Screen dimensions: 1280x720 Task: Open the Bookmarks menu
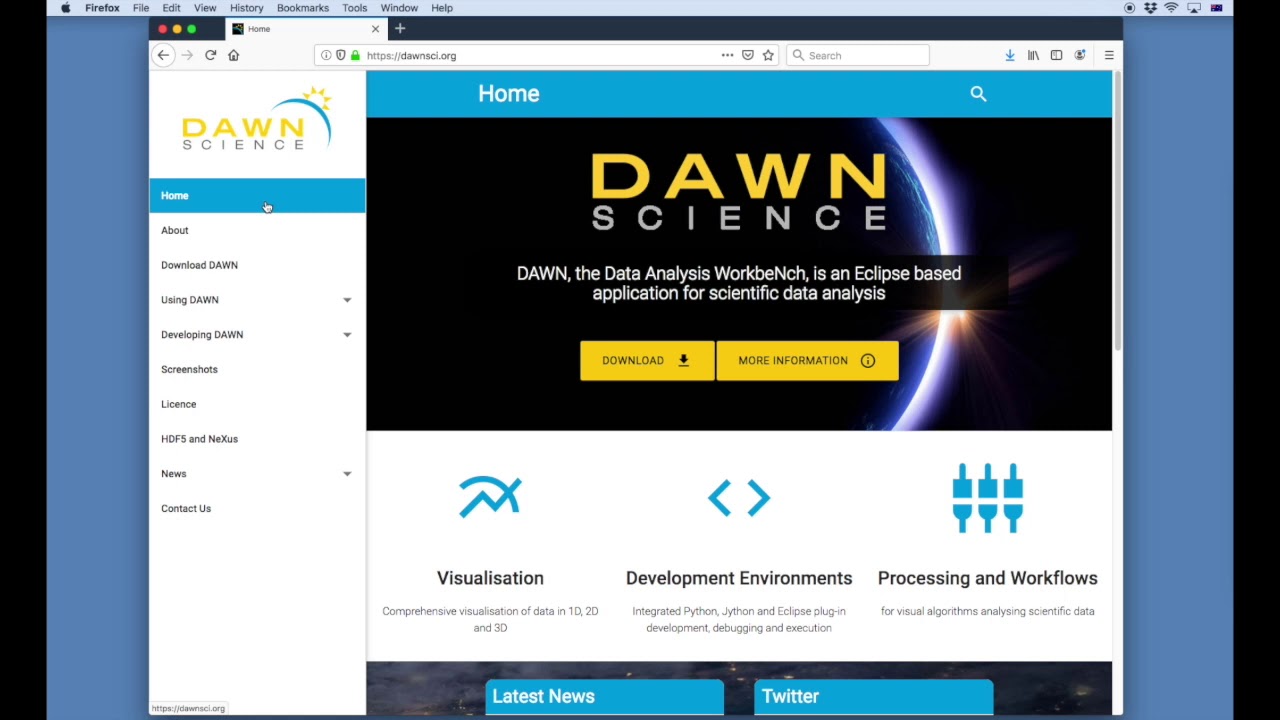[303, 8]
